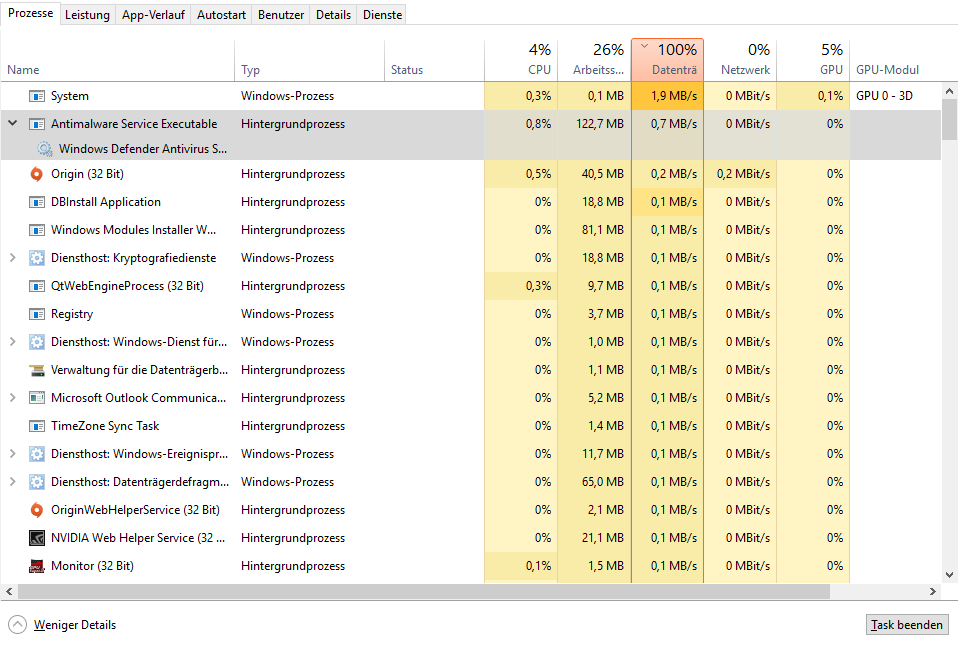Open the Benutzer tab
Viewport: 958px width, 649px height.
[x=281, y=15]
